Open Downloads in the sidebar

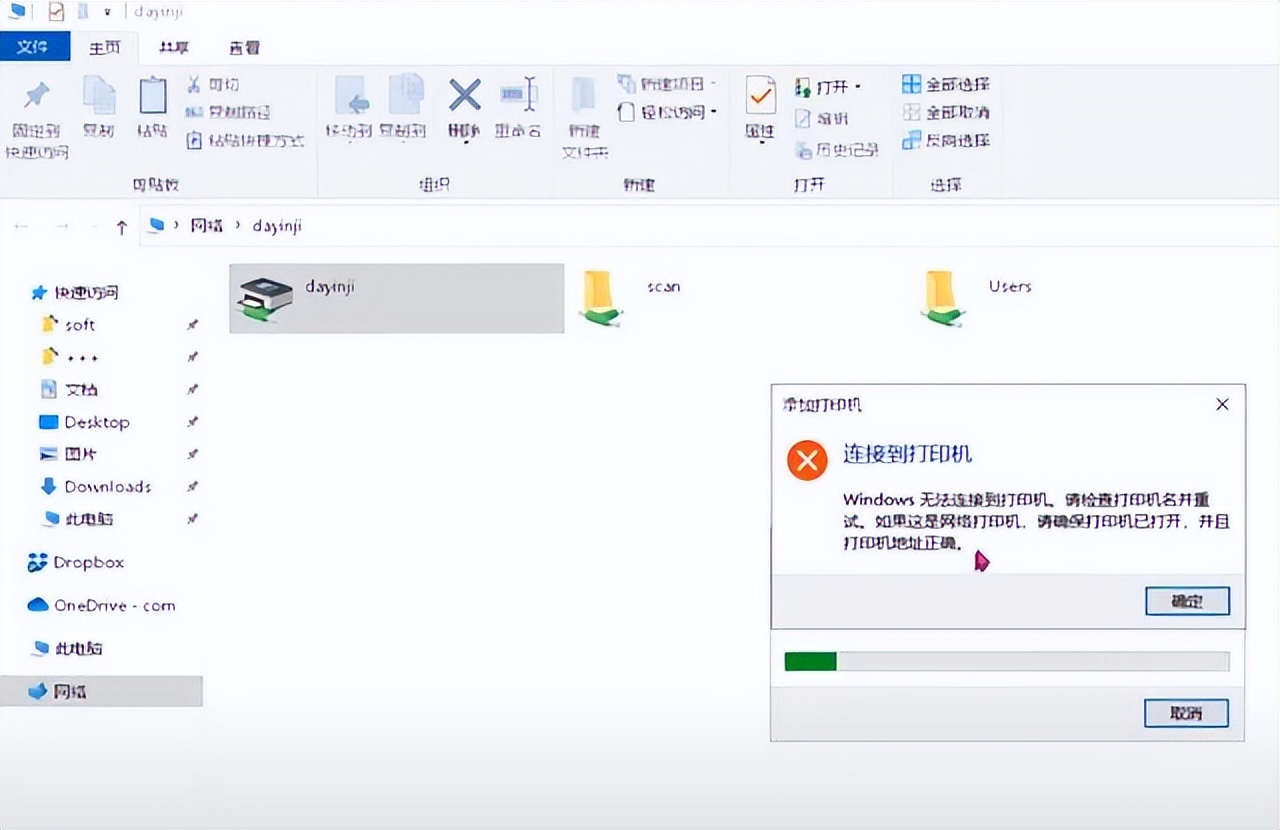click(x=95, y=487)
